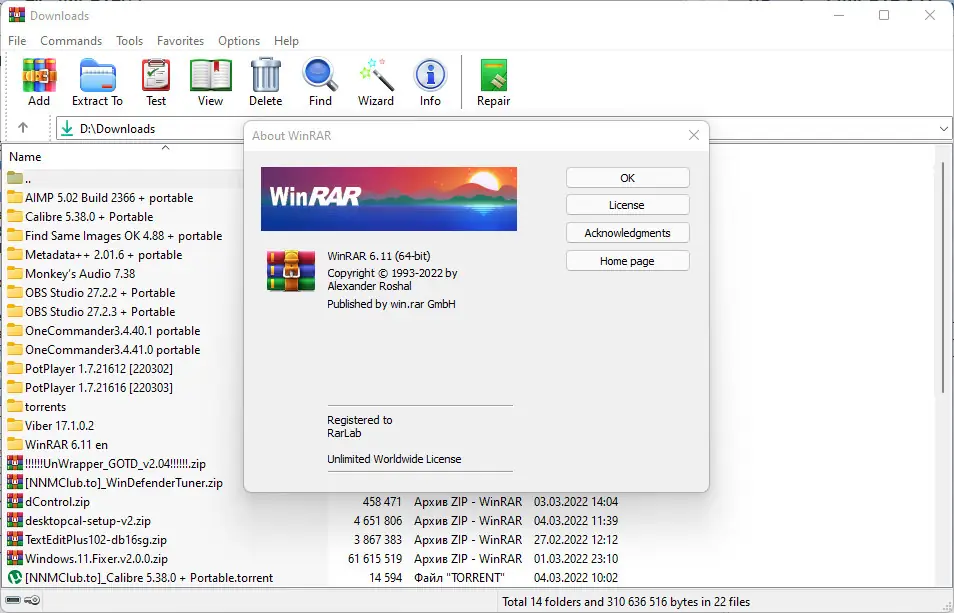Open the Commands menu

71,41
